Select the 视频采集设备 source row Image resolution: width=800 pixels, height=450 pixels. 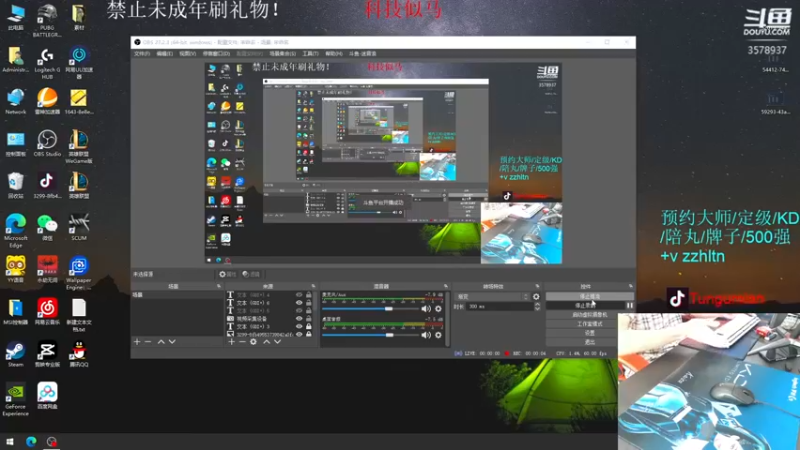pyautogui.click(x=269, y=318)
